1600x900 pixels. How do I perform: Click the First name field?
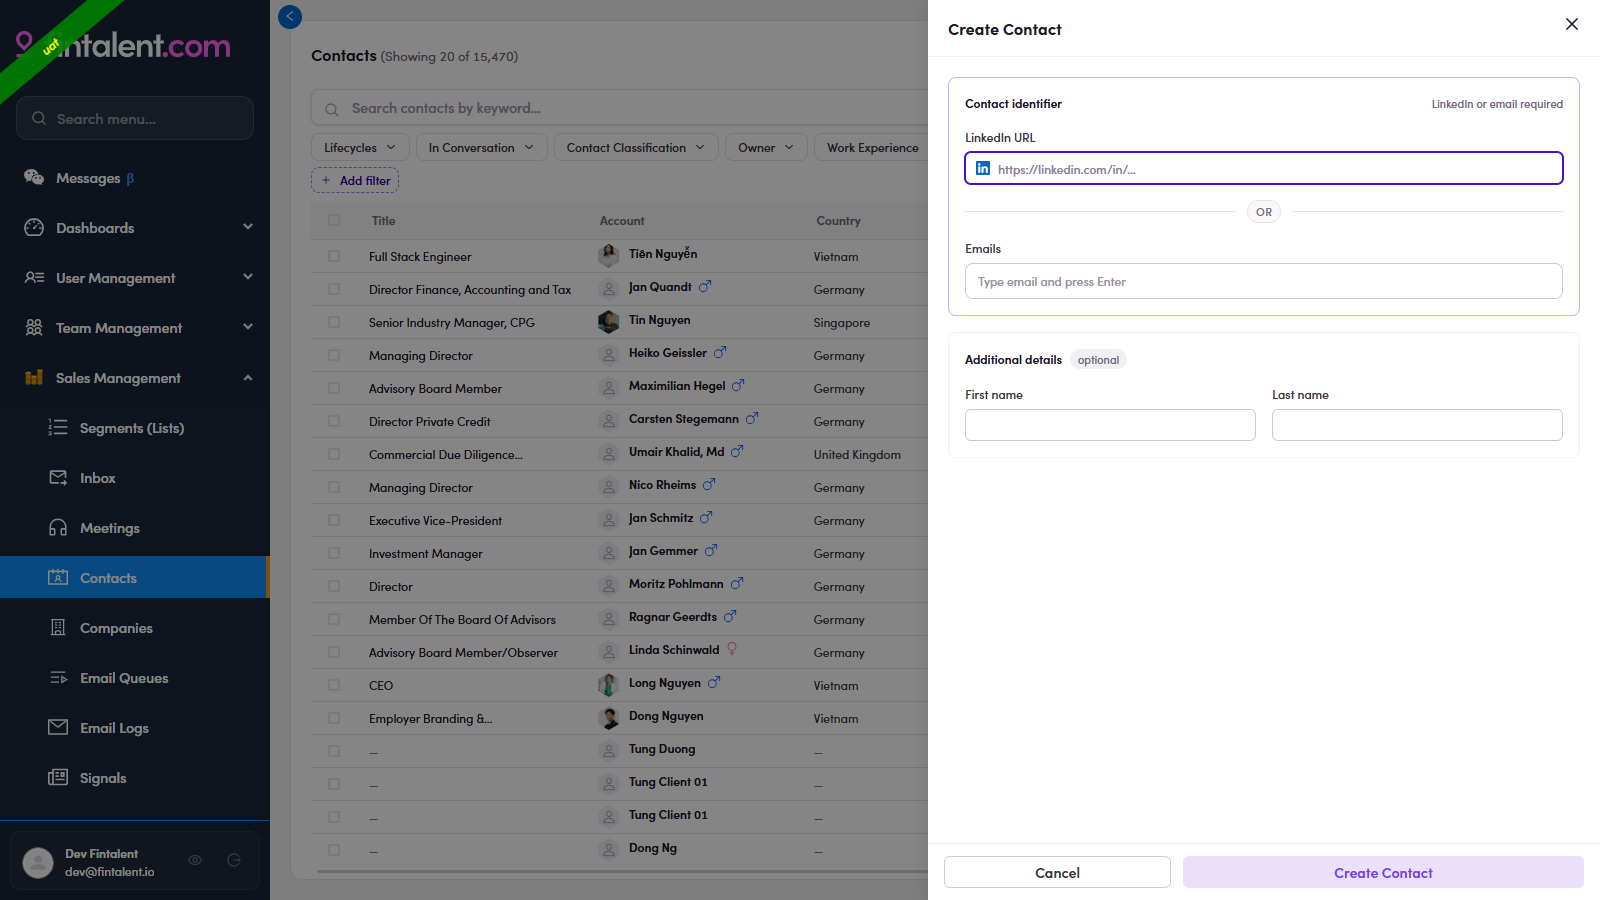click(1110, 425)
